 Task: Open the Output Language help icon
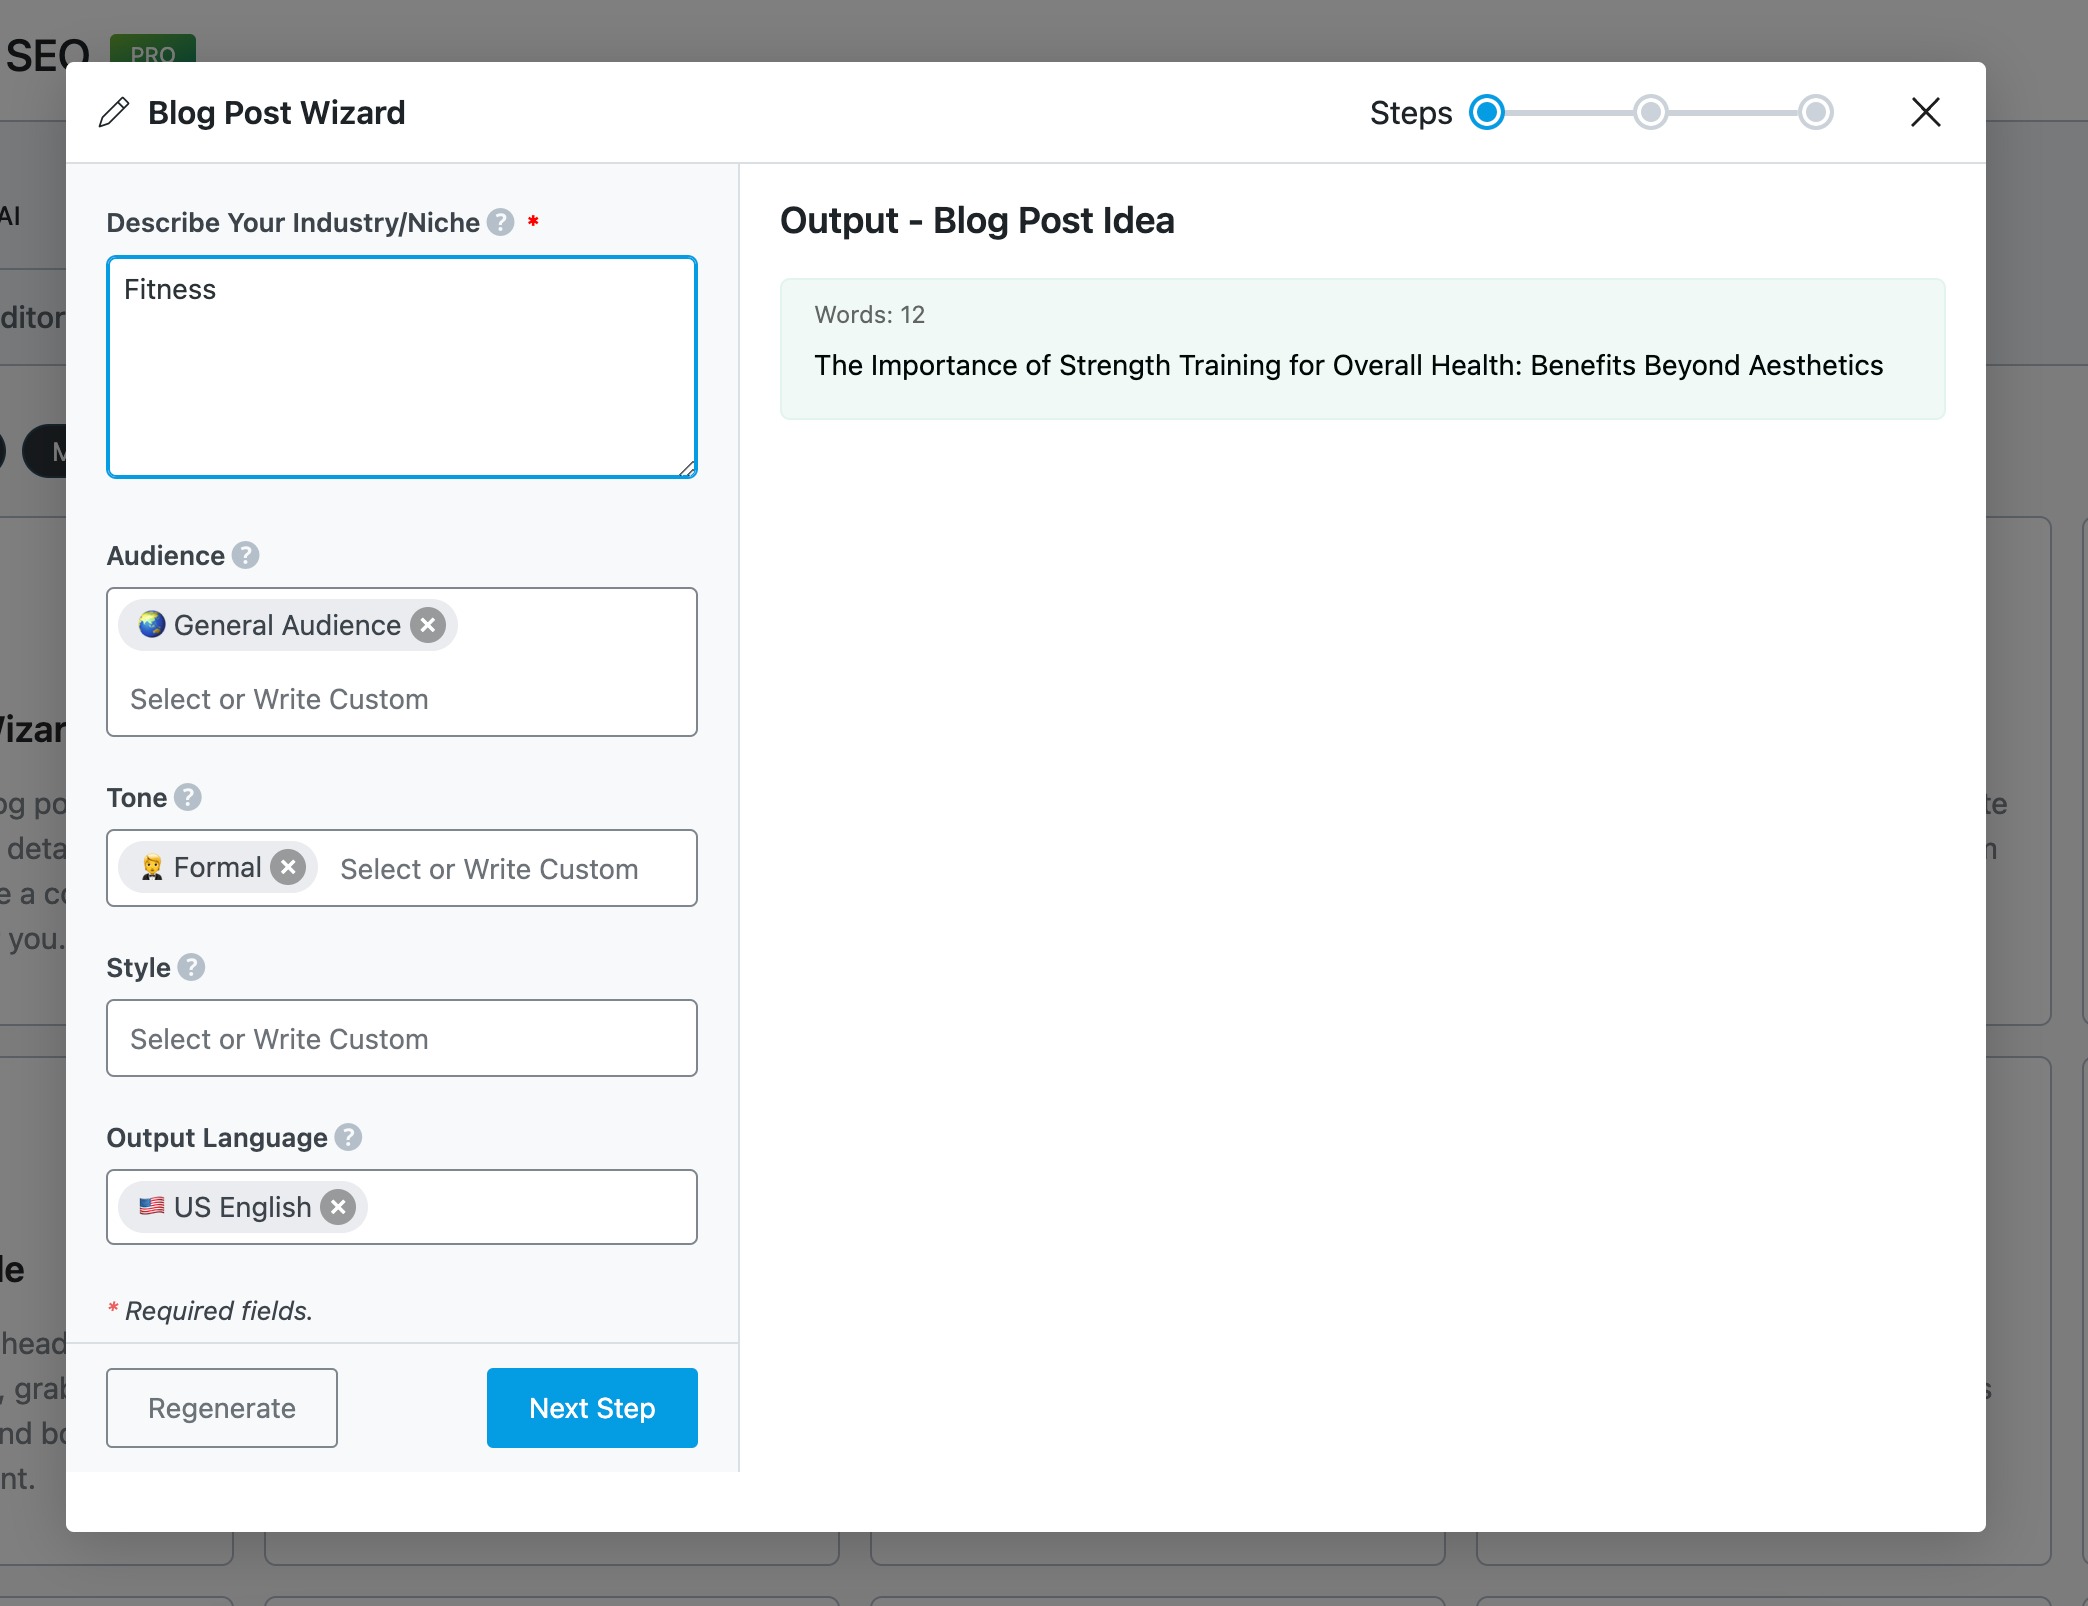(x=348, y=1137)
